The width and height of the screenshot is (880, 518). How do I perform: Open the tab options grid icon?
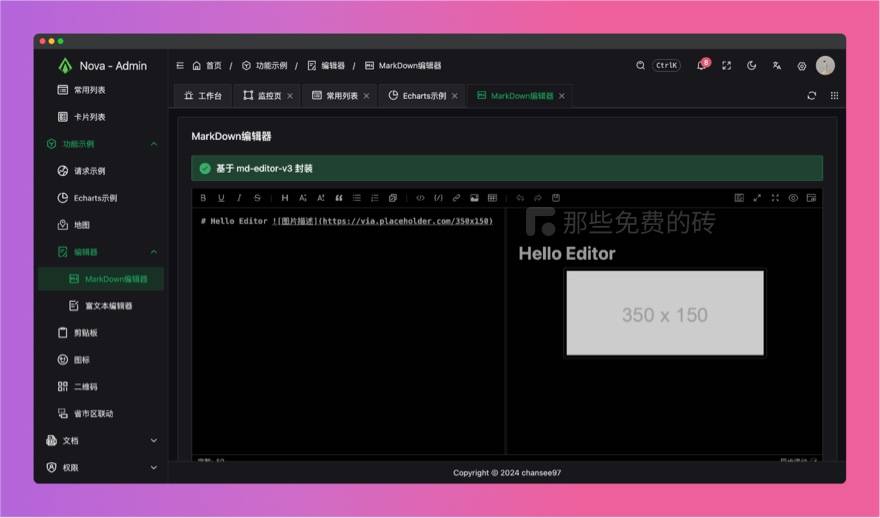[835, 96]
